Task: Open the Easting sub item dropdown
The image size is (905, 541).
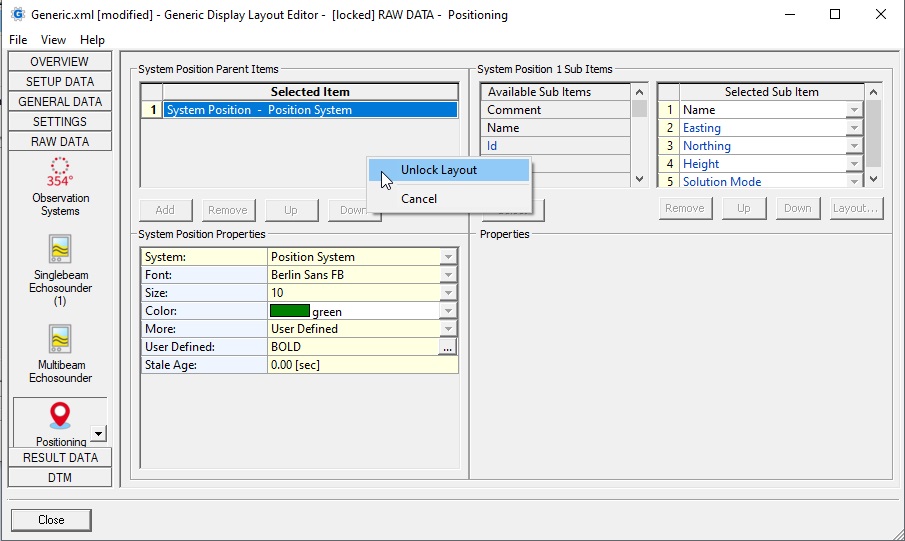Action: point(854,128)
